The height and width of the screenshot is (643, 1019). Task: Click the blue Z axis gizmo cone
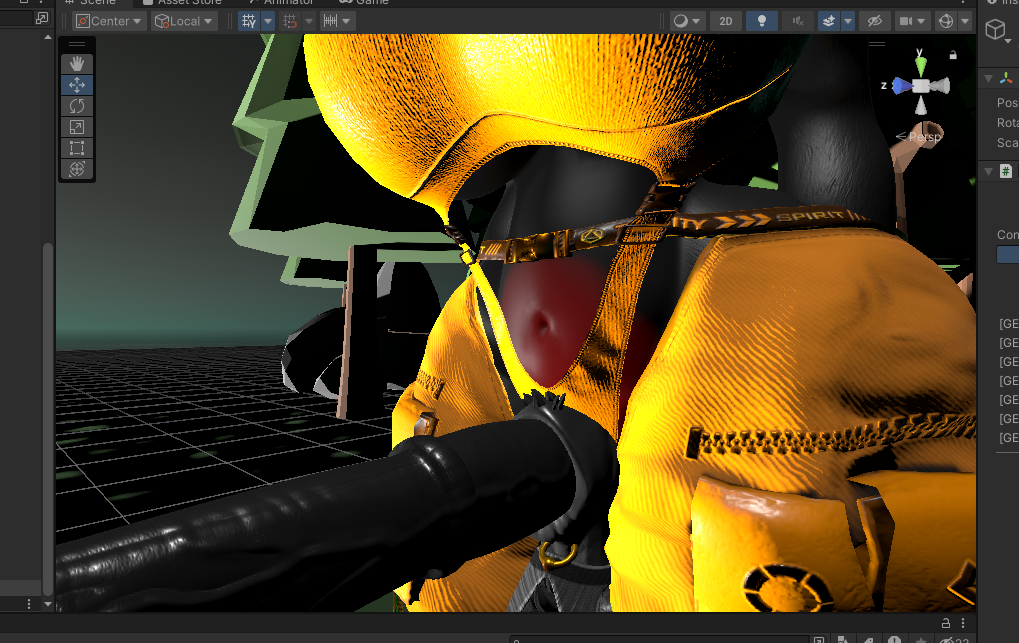[901, 86]
